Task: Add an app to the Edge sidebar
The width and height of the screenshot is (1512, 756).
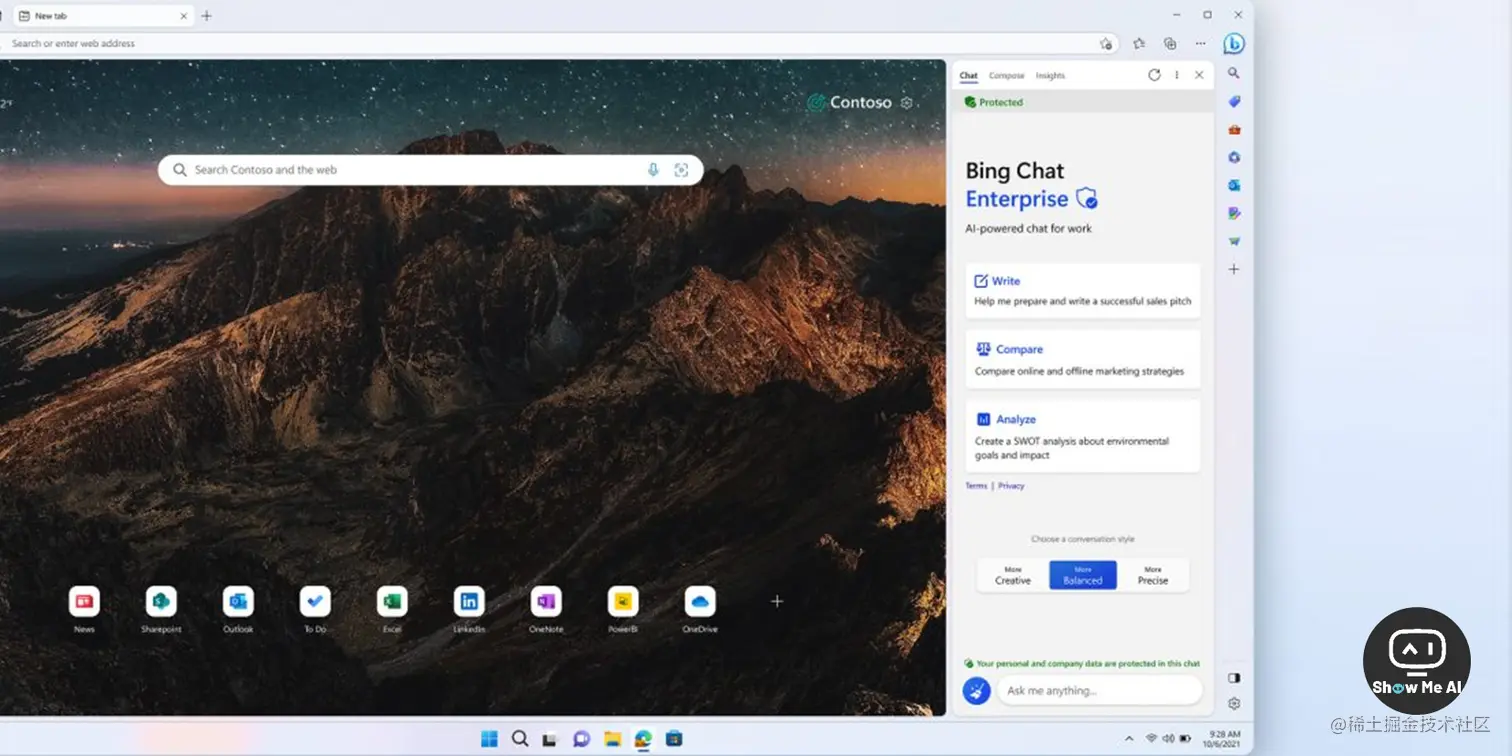Action: click(x=1234, y=269)
